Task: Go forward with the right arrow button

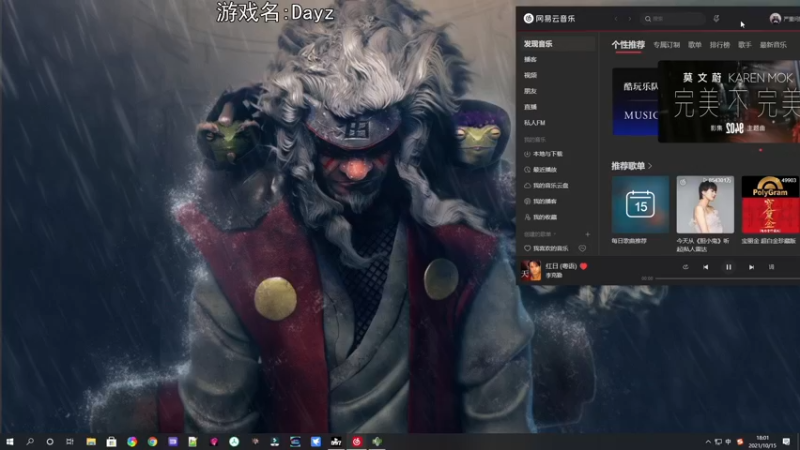Action: (630, 19)
